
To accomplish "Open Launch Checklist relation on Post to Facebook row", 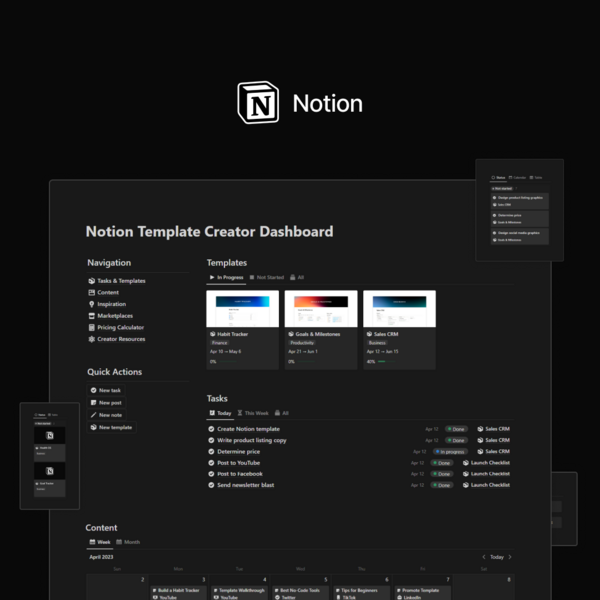I will point(486,474).
